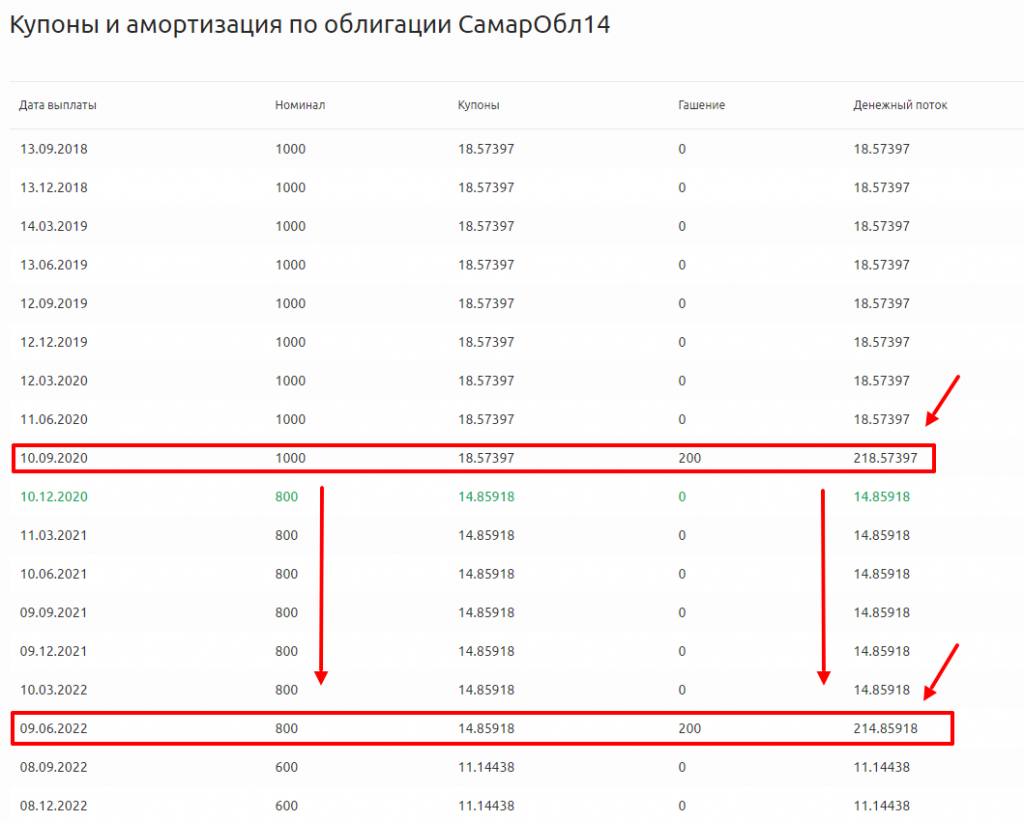Select the 08.12.2022 payment date cell
1024x822 pixels.
54,805
